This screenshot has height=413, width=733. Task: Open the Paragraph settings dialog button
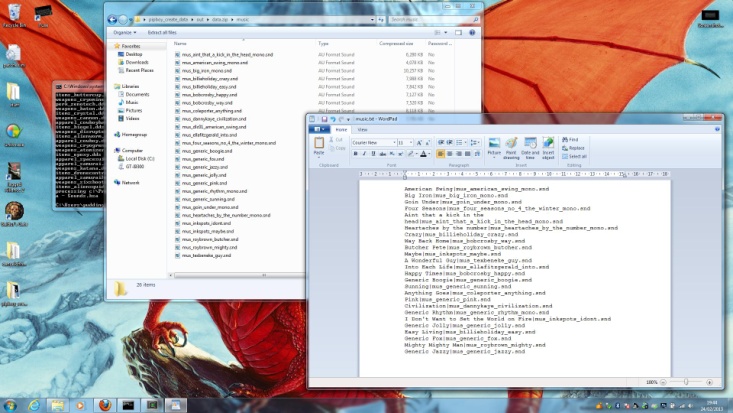click(477, 154)
